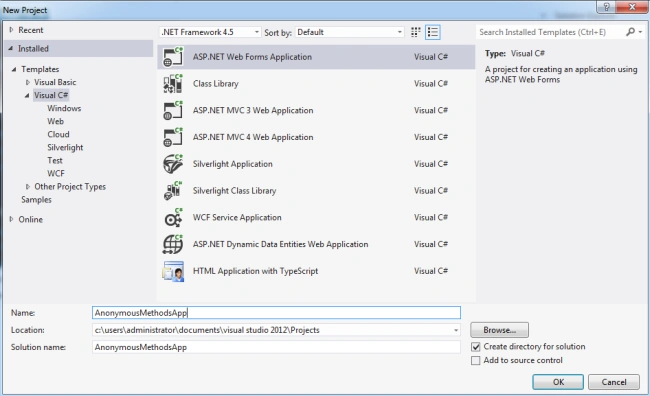Click the ASP.NET Web Forms Application template icon

pyautogui.click(x=173, y=57)
